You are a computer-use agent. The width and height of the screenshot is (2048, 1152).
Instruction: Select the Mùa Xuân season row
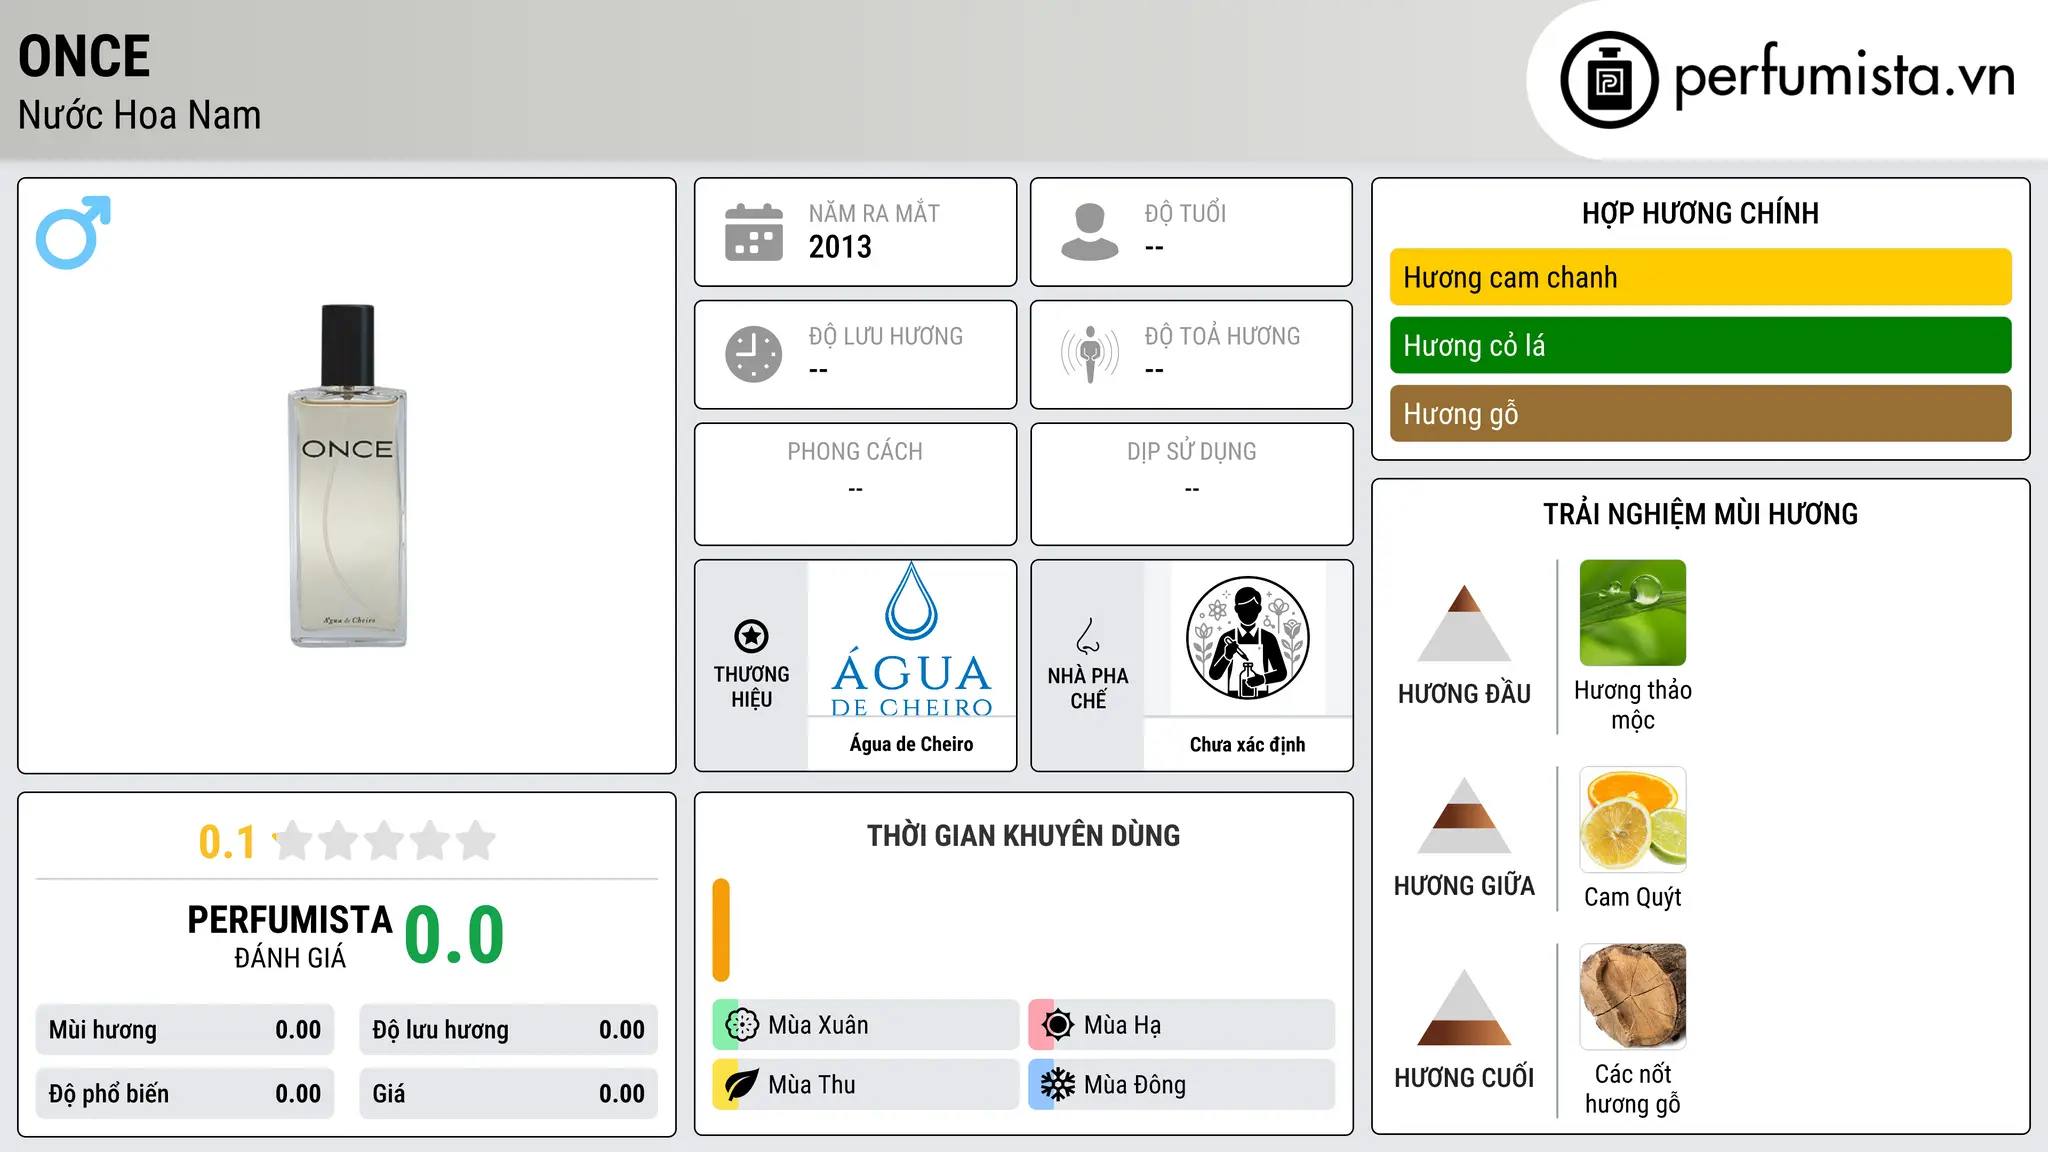pos(866,1025)
